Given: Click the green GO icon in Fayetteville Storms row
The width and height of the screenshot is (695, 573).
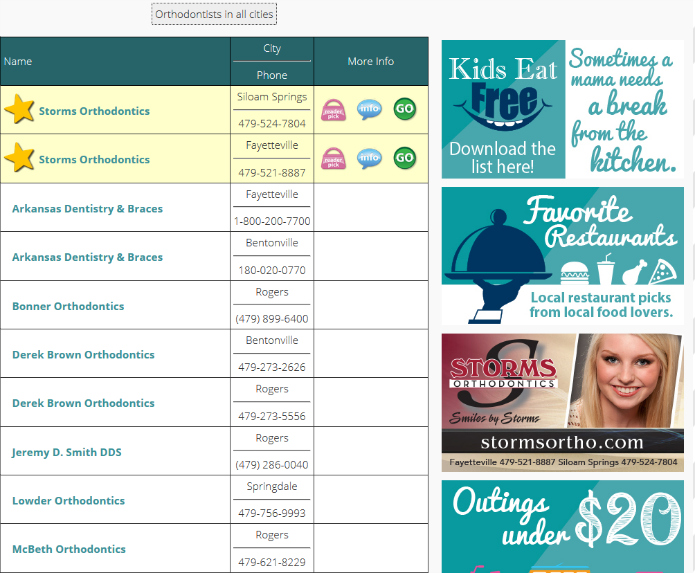Looking at the screenshot, I should pos(405,158).
